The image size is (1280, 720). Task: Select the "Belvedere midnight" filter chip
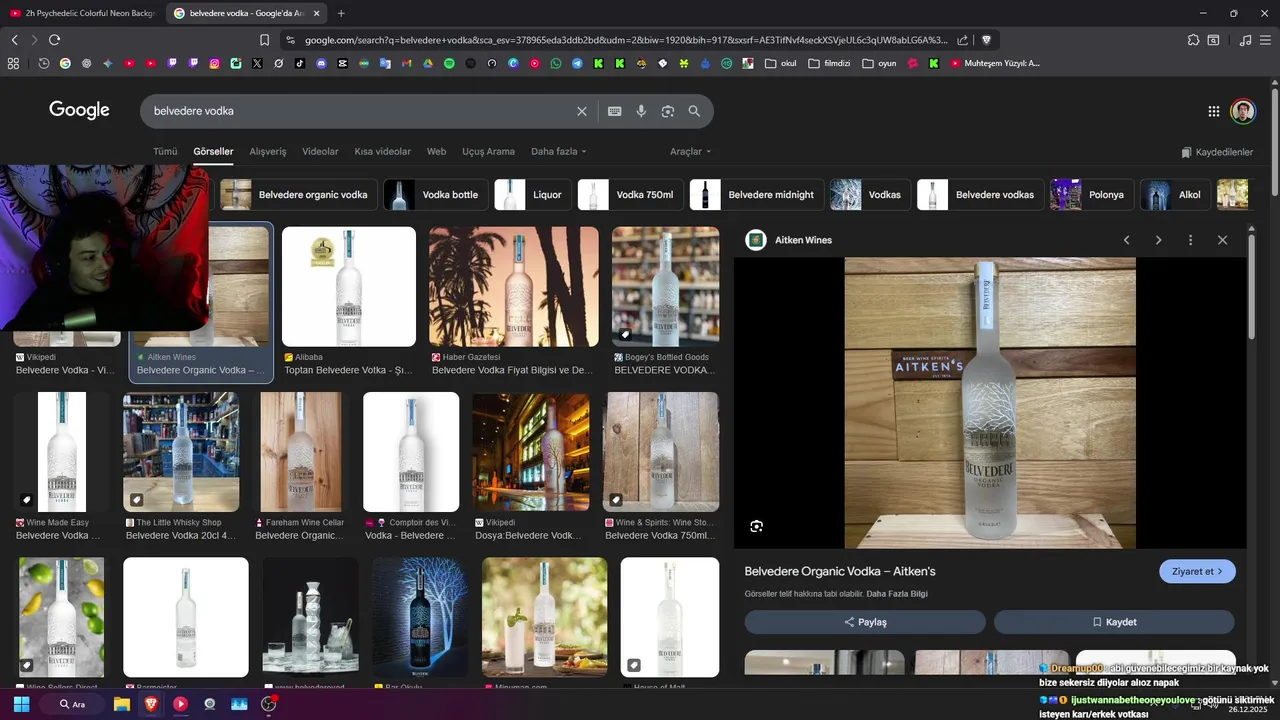pyautogui.click(x=756, y=195)
